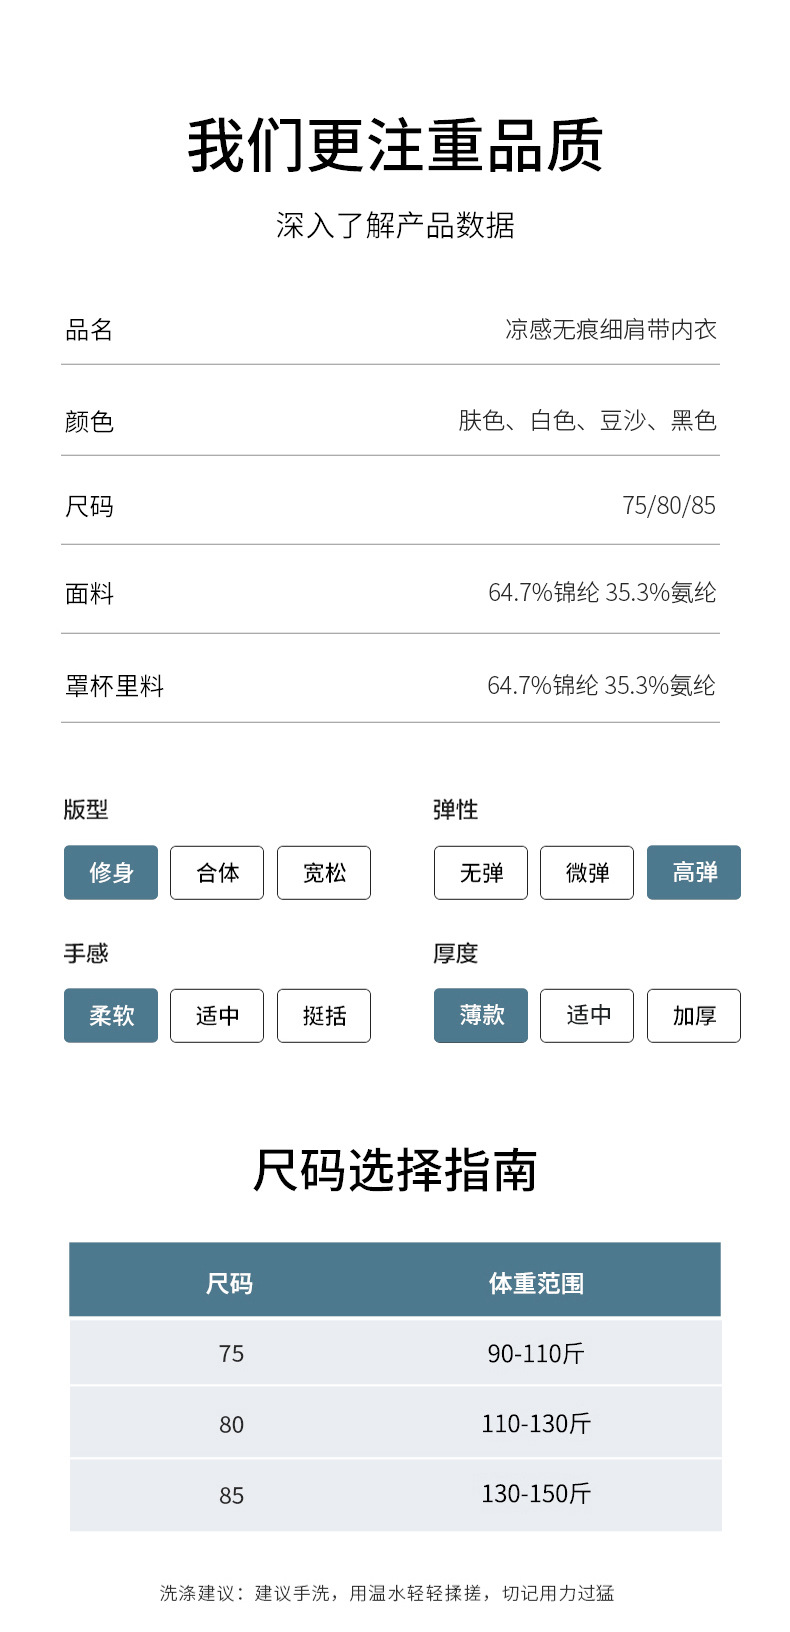The height and width of the screenshot is (1632, 790).
Task: Click the 肤色、白色、豆沙、黑色 color list
Action: (x=588, y=421)
